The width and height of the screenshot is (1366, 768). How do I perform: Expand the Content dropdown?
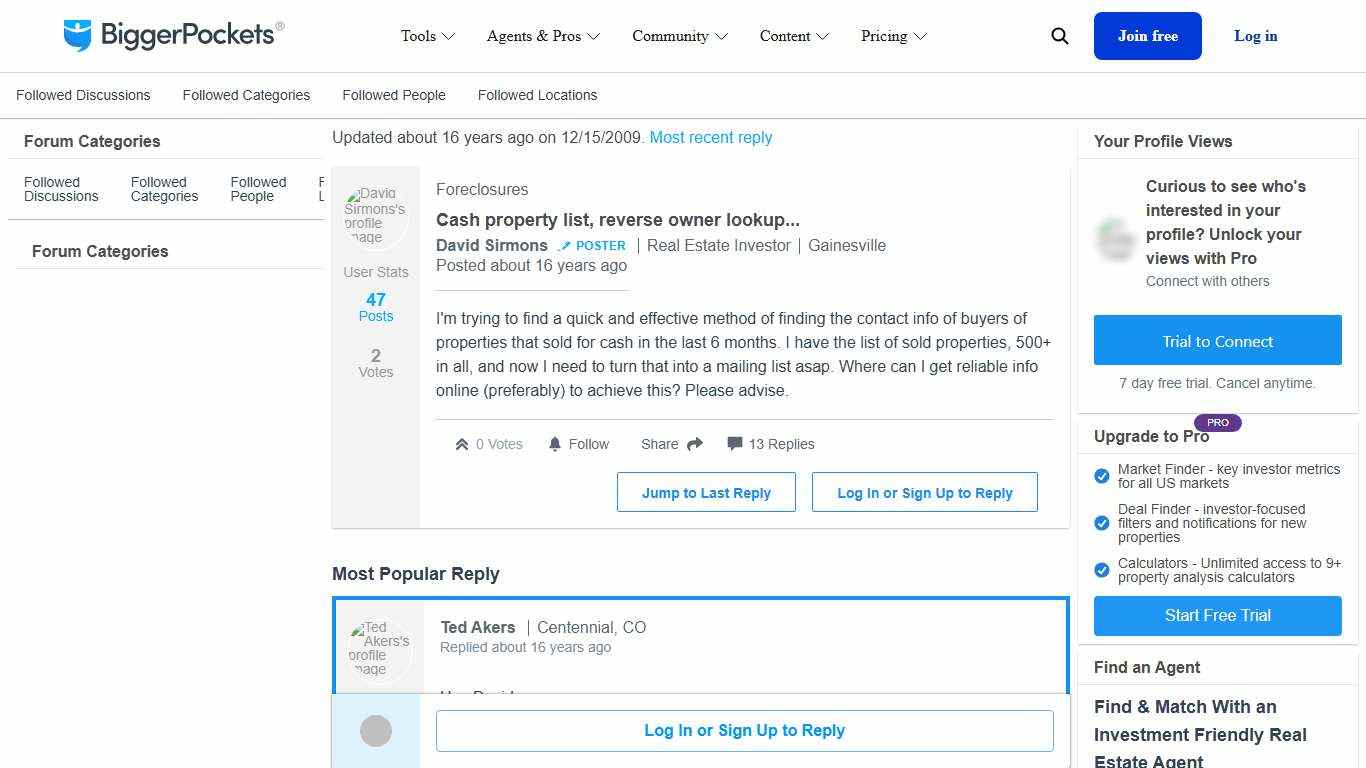794,36
